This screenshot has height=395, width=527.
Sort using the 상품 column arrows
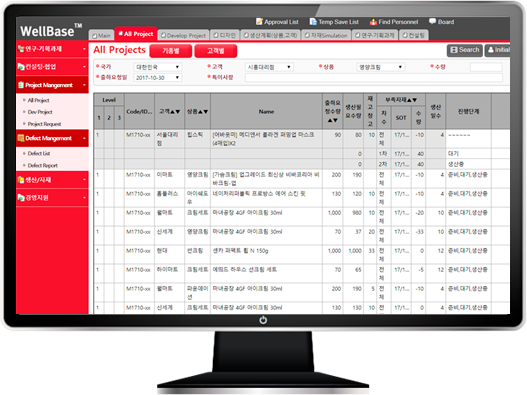[203, 112]
